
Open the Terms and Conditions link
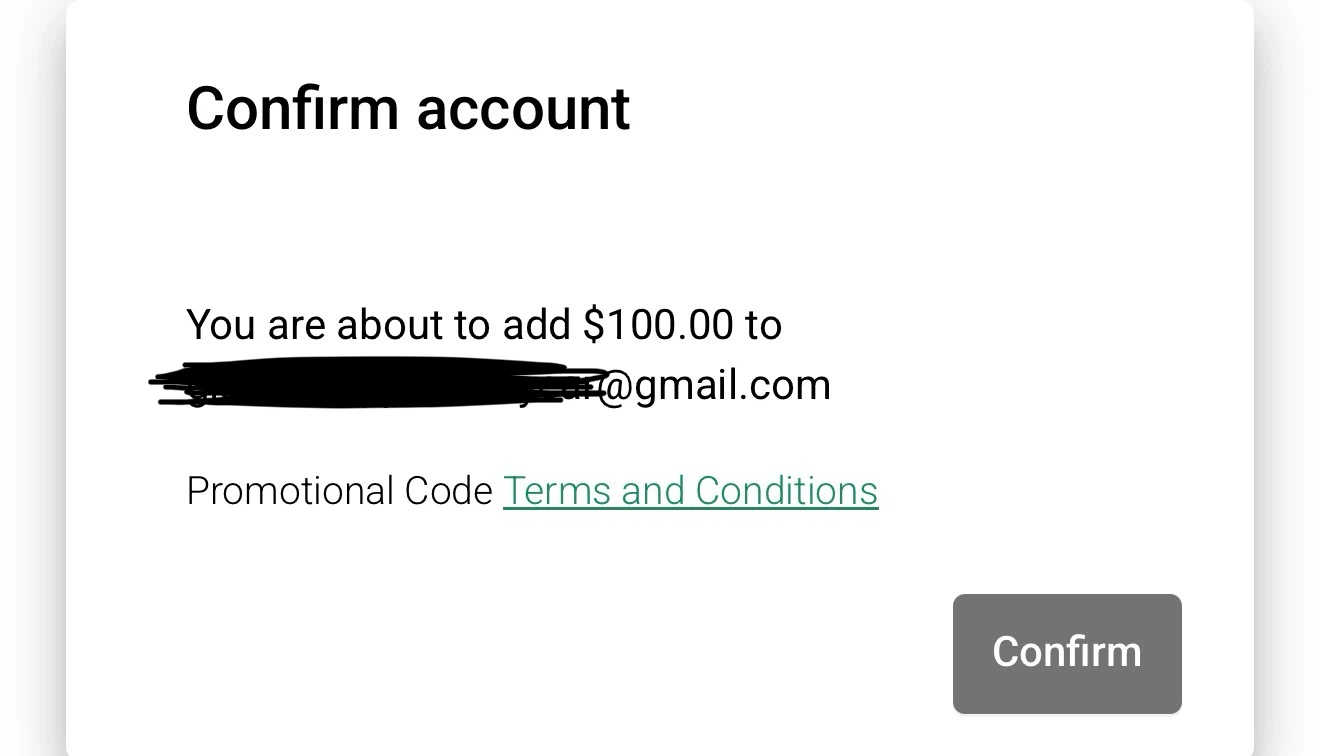click(x=690, y=491)
